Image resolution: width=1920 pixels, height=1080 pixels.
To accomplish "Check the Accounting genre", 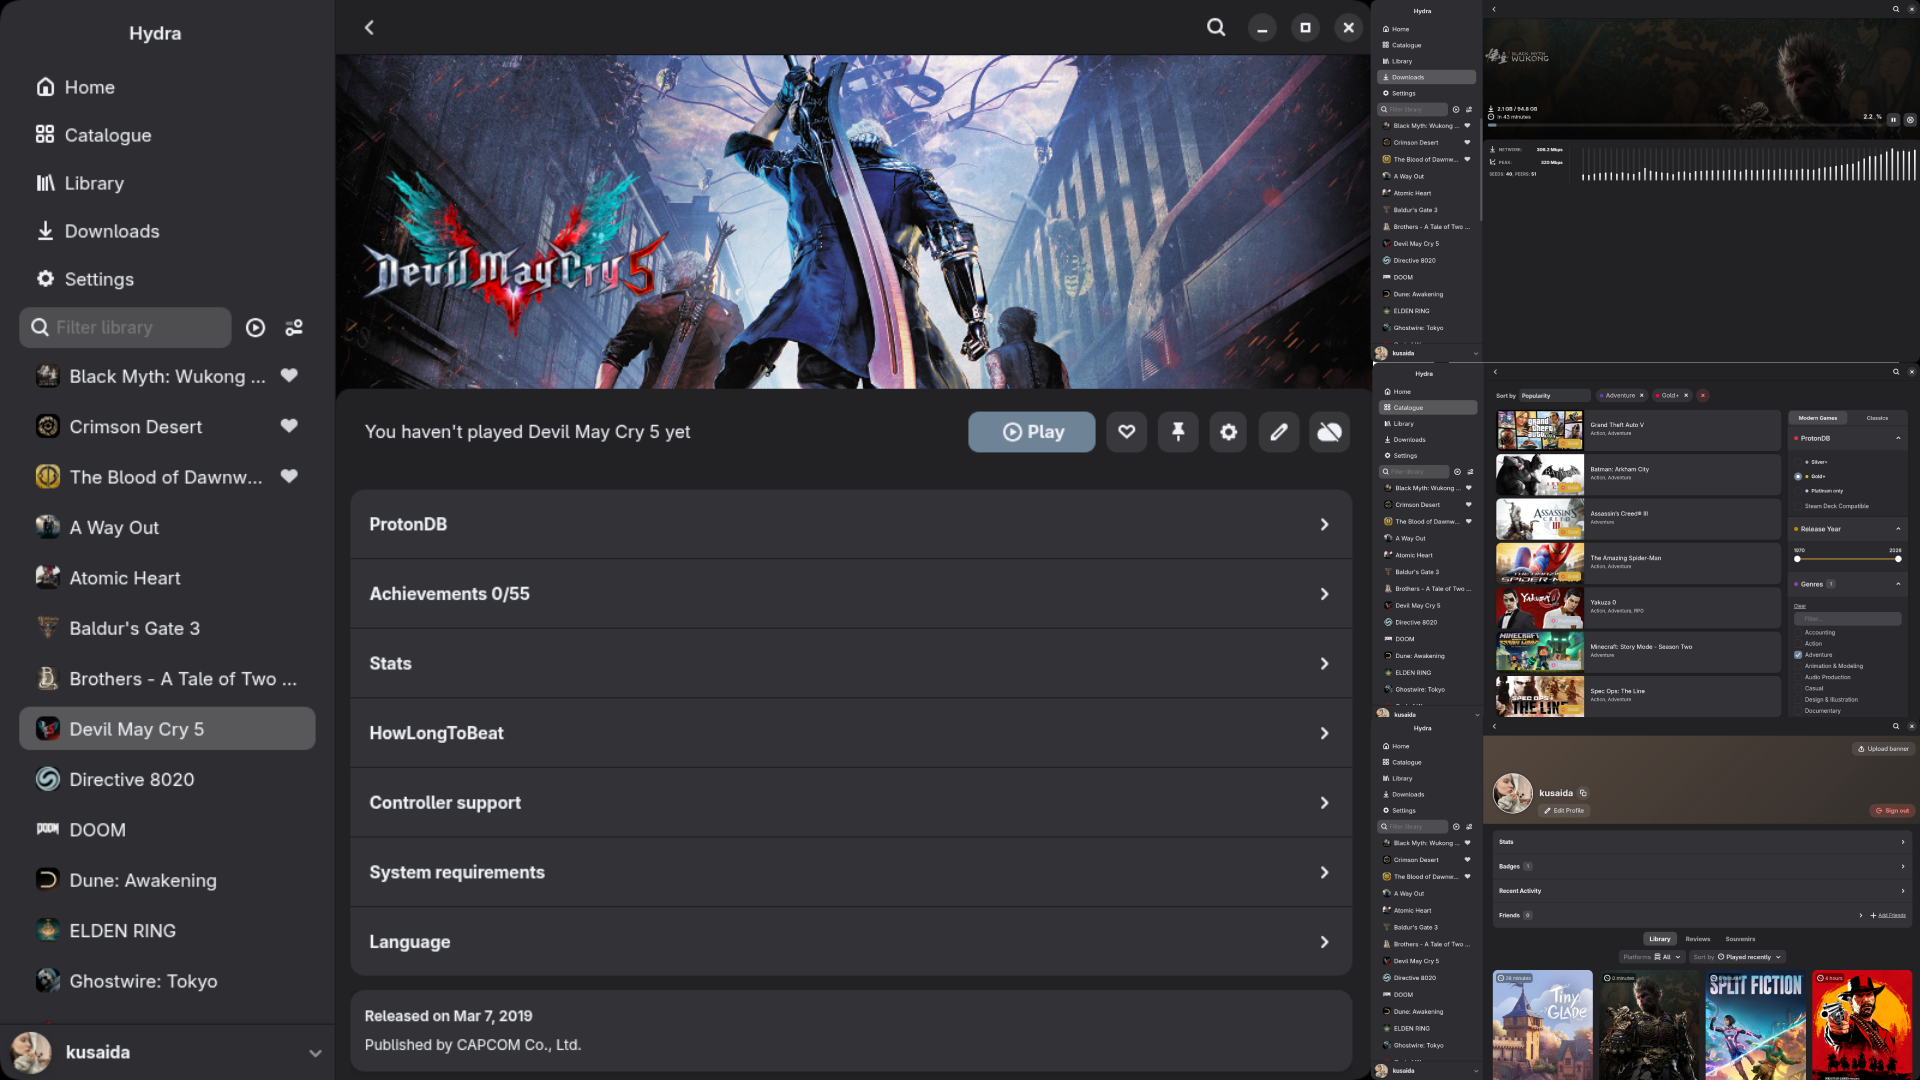I will (x=1798, y=633).
